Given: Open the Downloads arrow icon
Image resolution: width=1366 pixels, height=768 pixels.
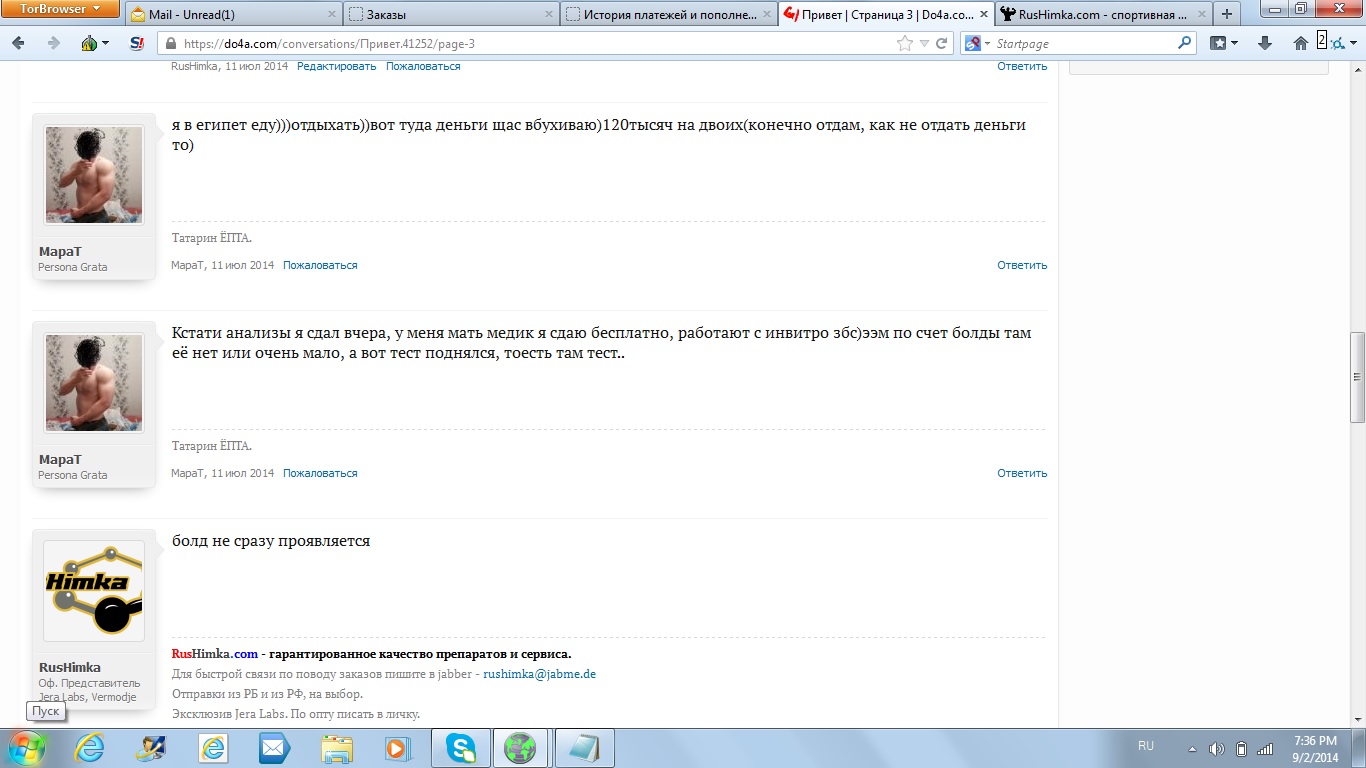Looking at the screenshot, I should pyautogui.click(x=1264, y=43).
